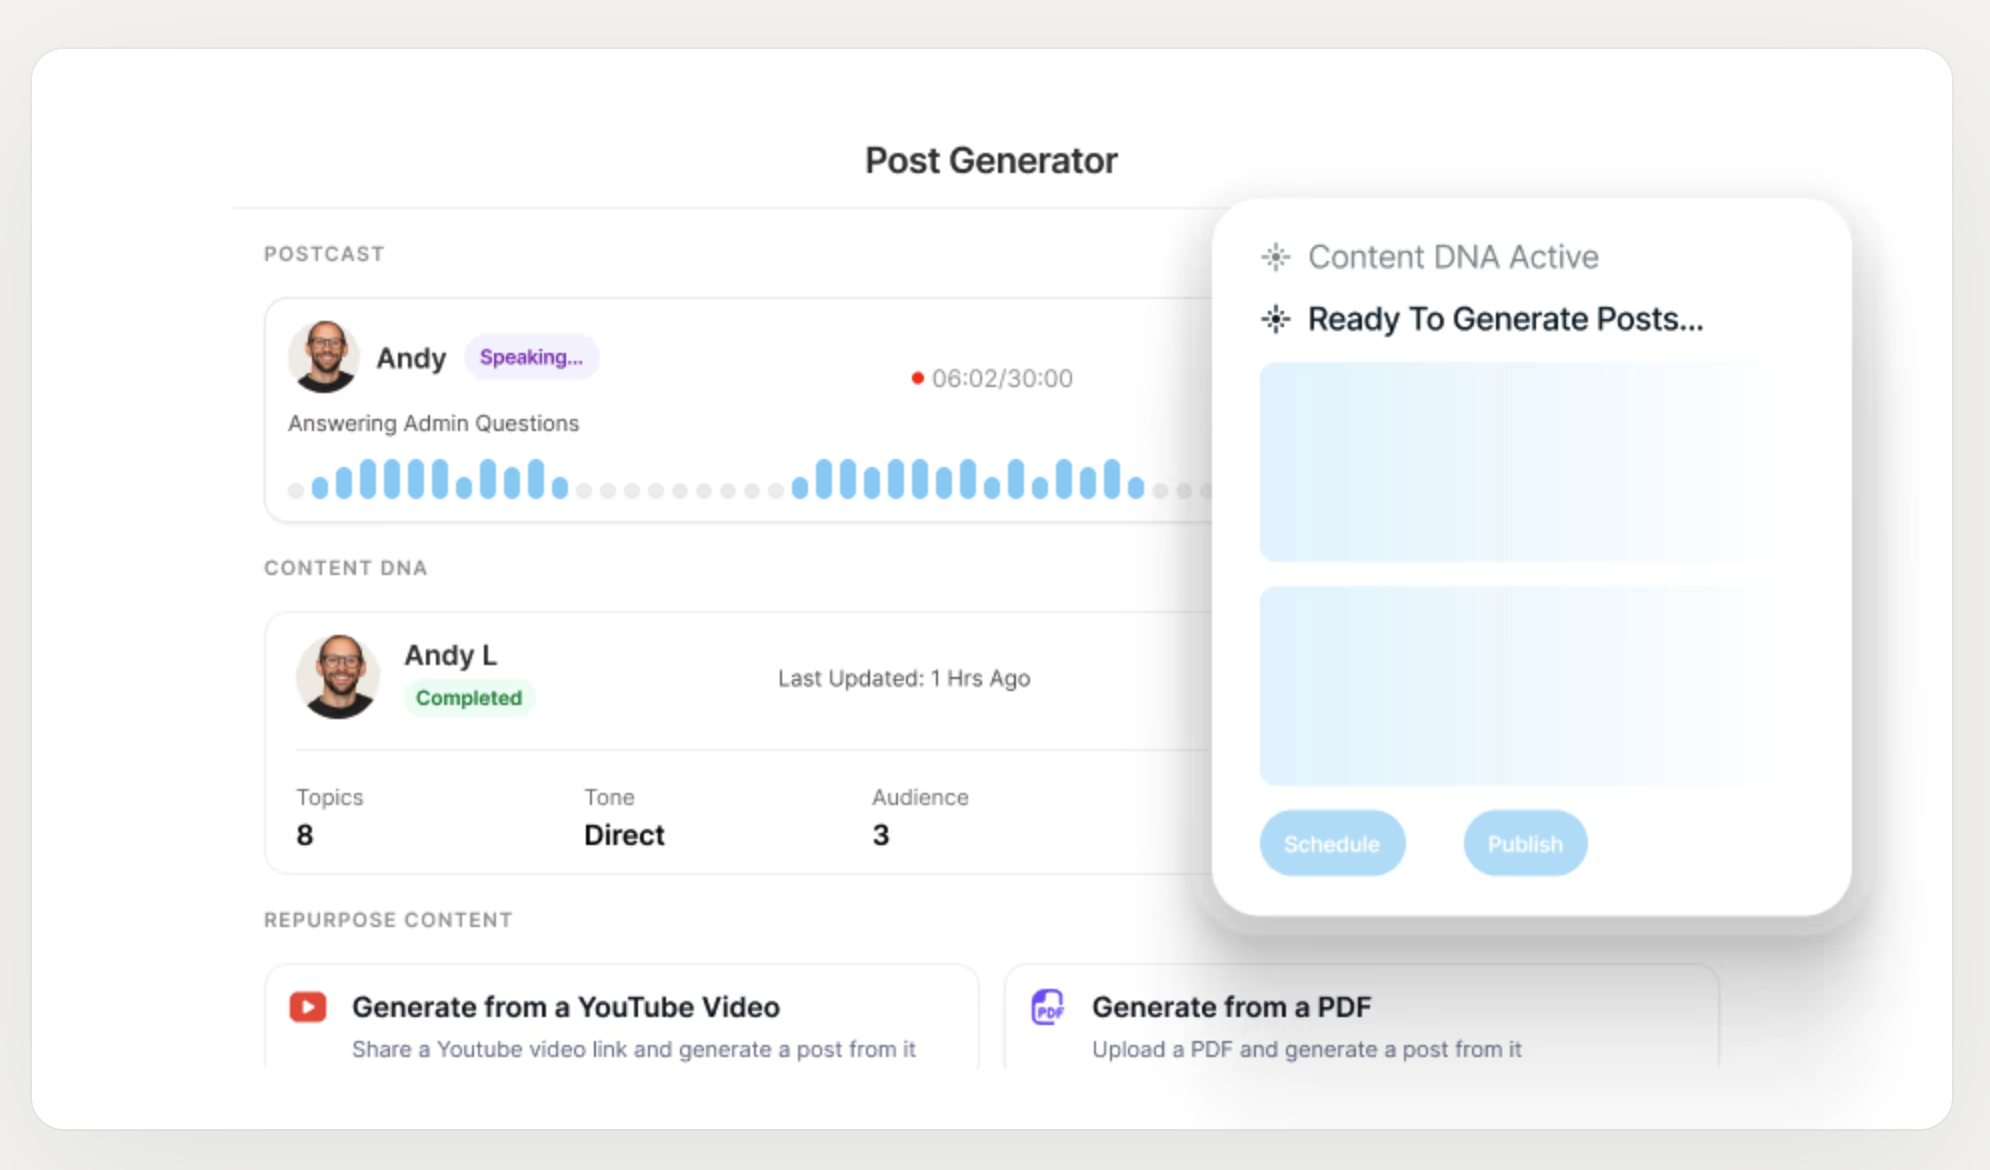Viewport: 1990px width, 1170px height.
Task: Toggle the Speaking status badge next to Andy
Action: pos(531,357)
